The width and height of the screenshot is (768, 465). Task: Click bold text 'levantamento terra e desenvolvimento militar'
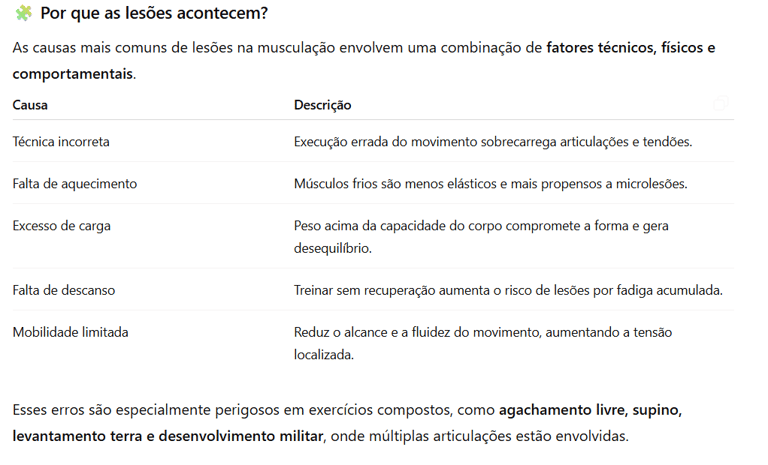click(168, 436)
